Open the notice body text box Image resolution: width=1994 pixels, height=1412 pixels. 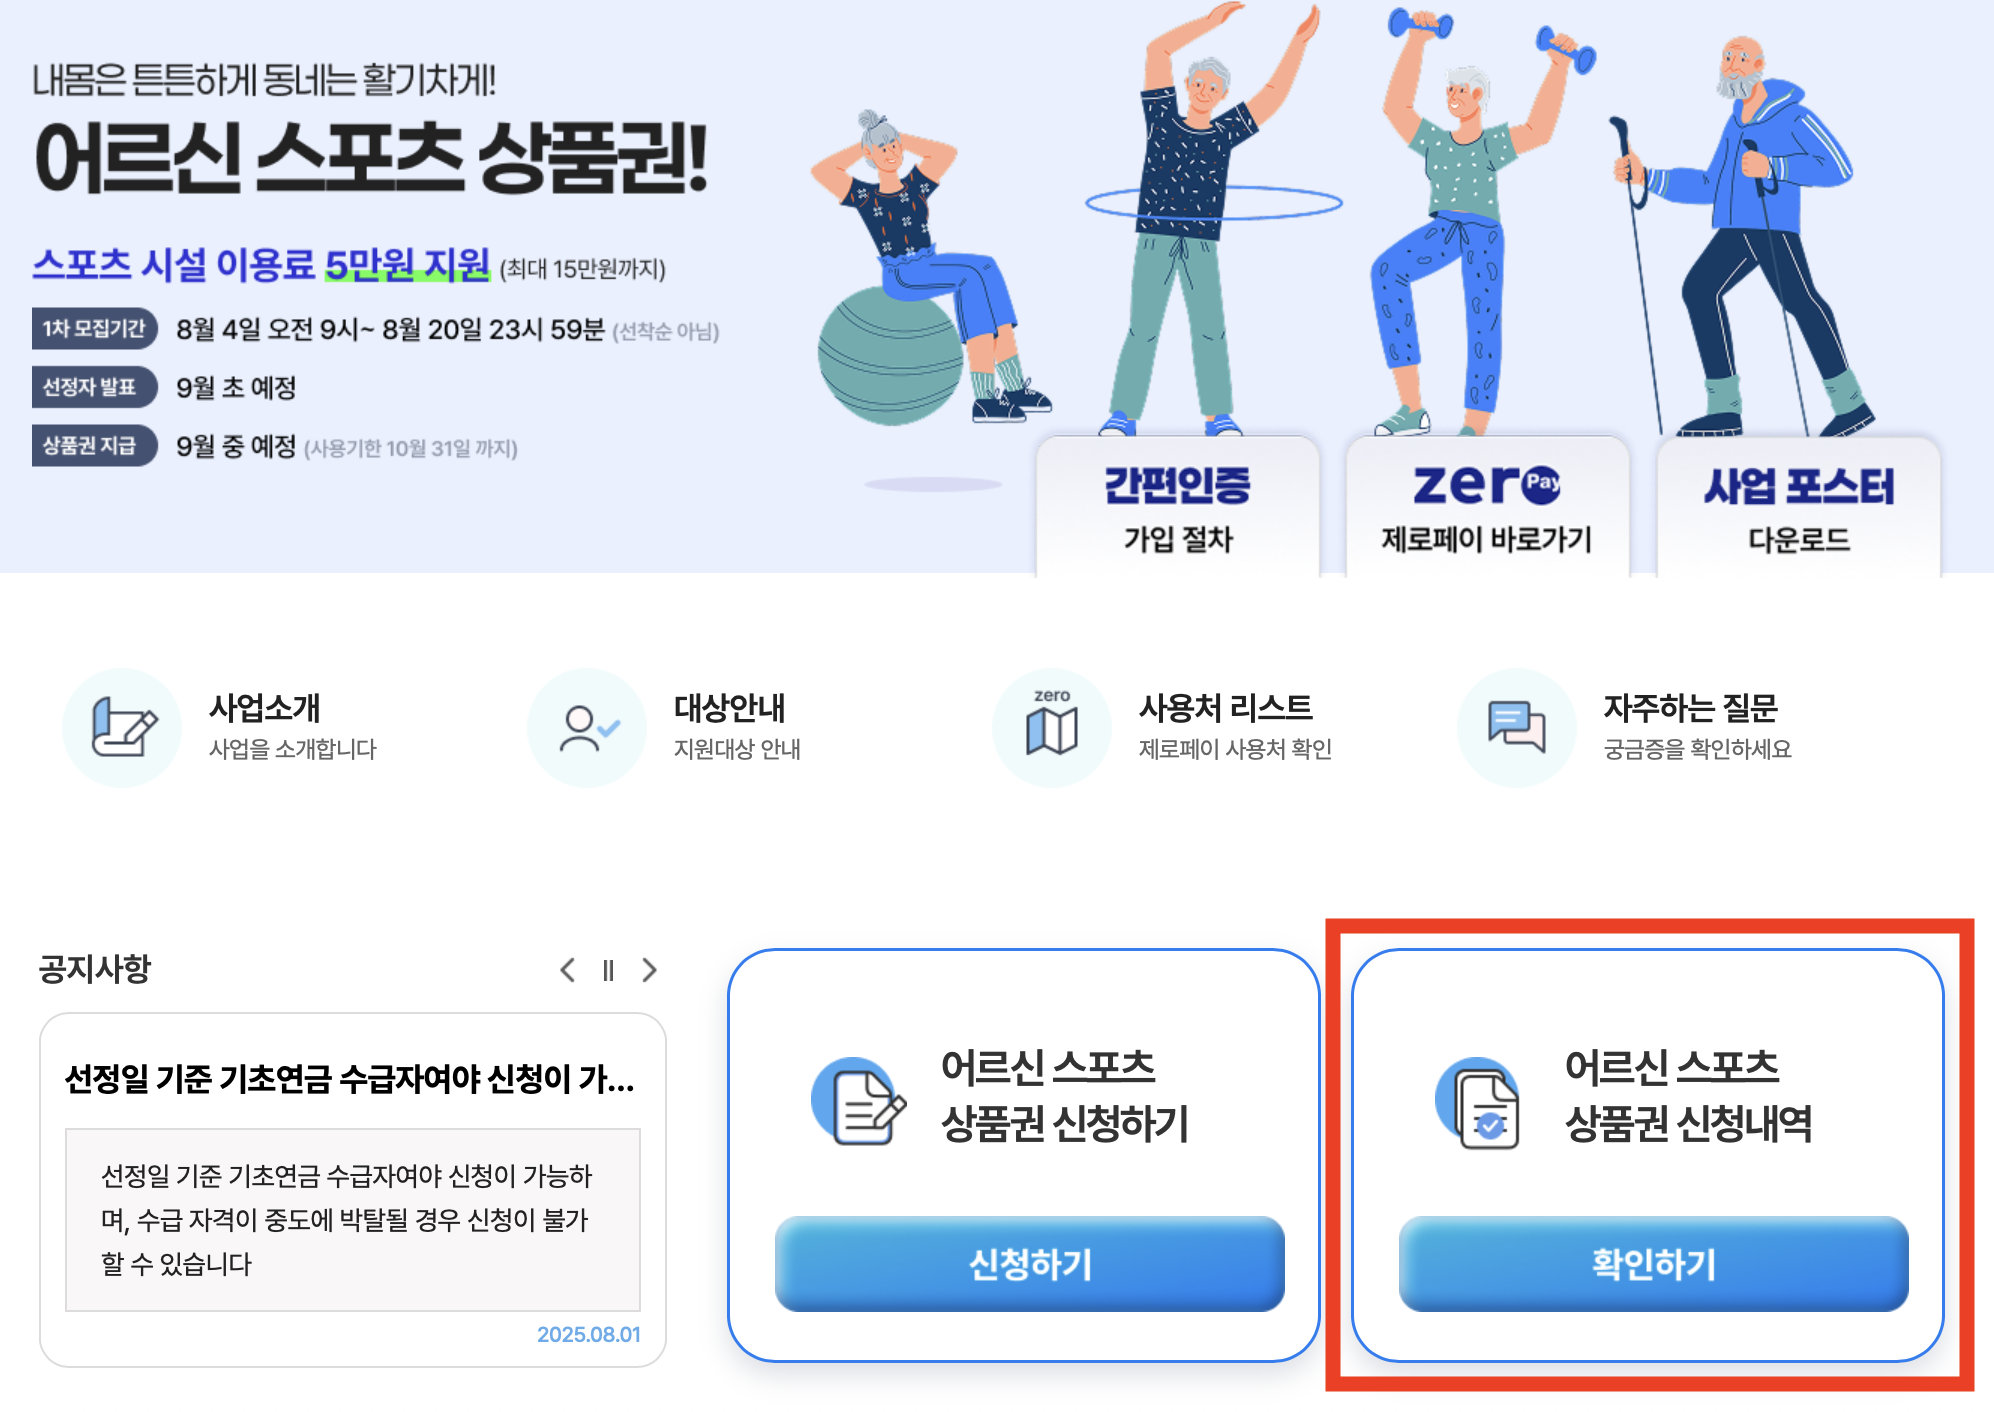click(x=353, y=1220)
